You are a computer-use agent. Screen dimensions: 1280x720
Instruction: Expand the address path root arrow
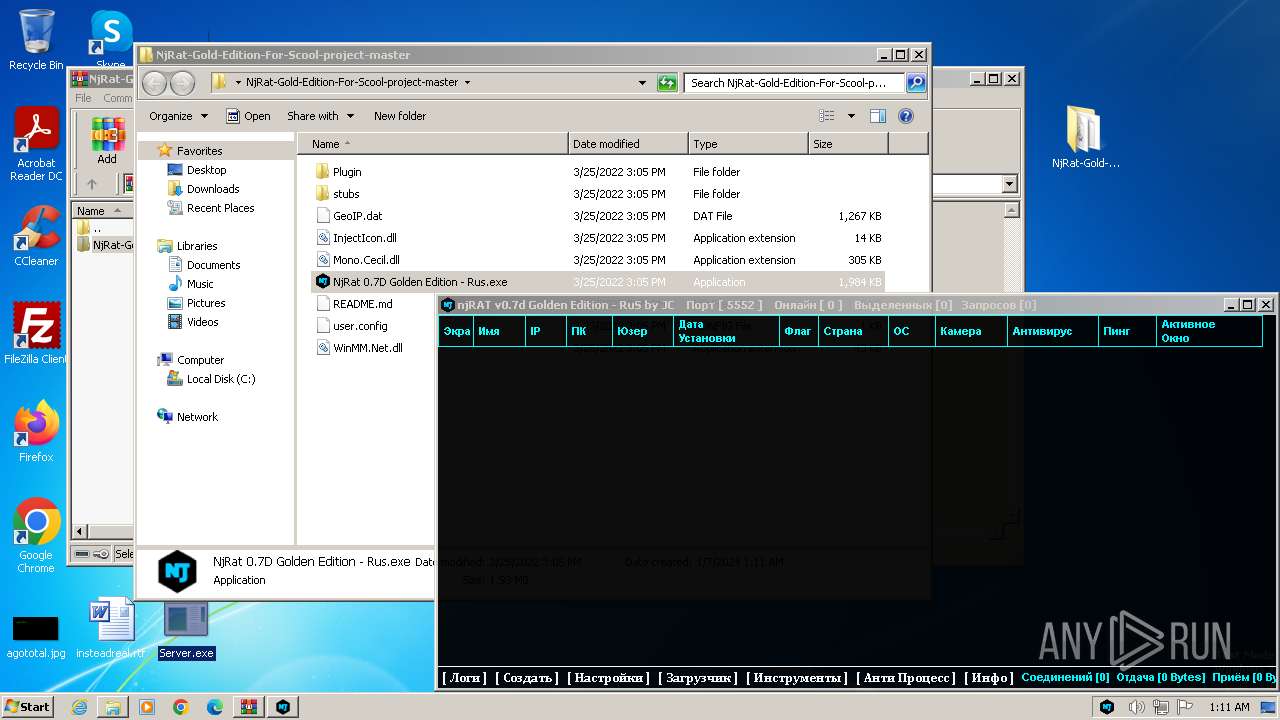point(238,83)
